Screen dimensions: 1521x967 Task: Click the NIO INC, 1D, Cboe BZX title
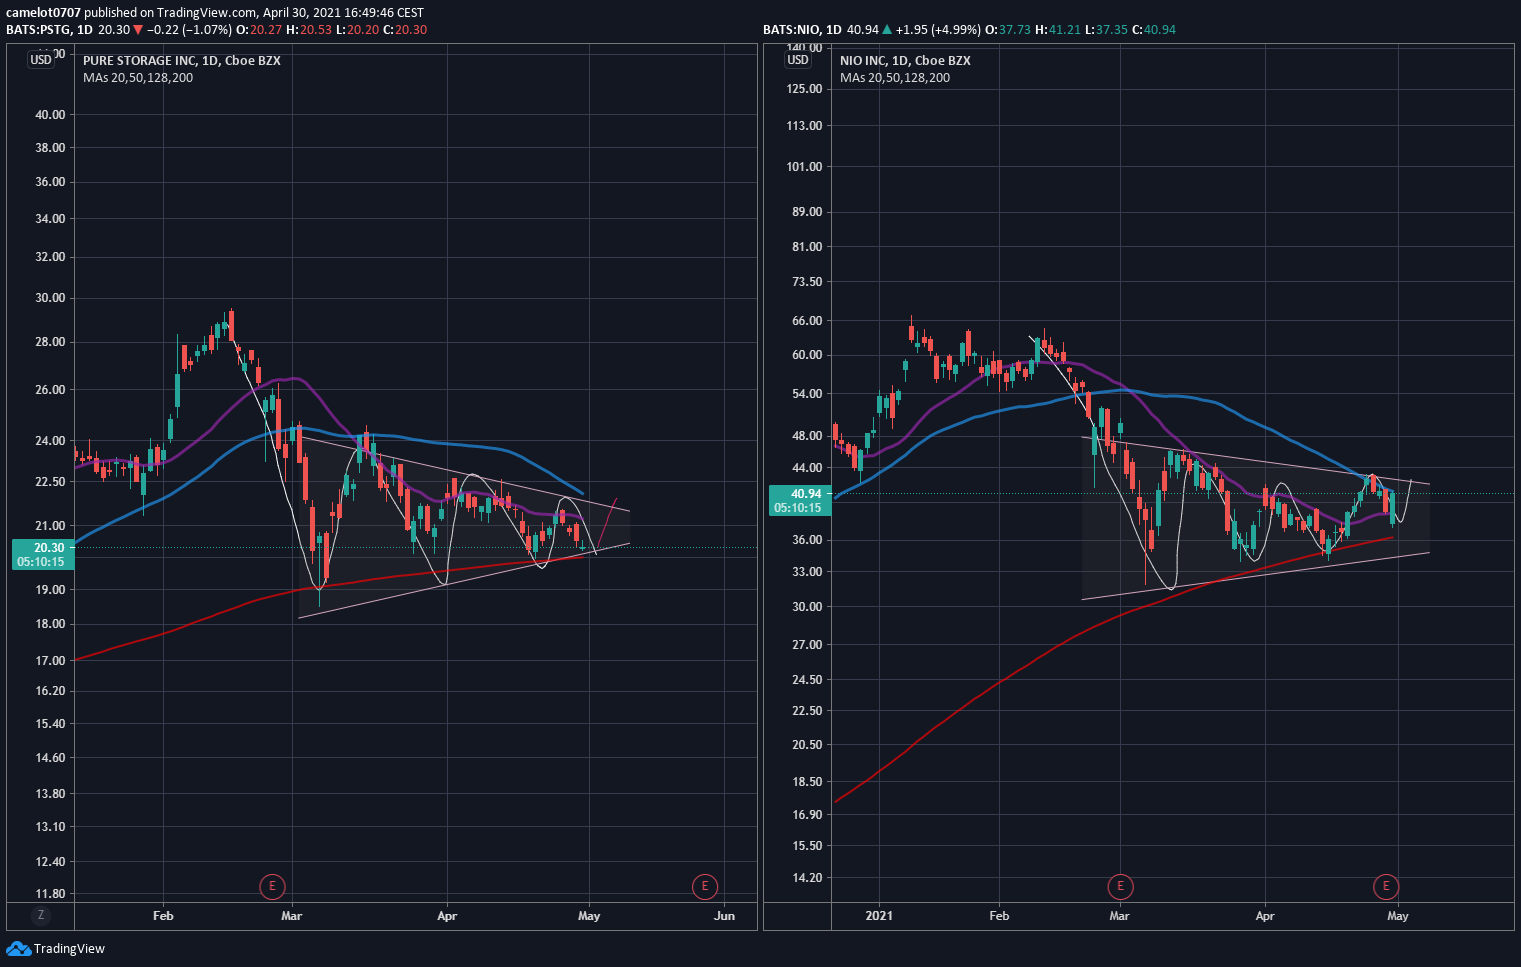point(905,60)
